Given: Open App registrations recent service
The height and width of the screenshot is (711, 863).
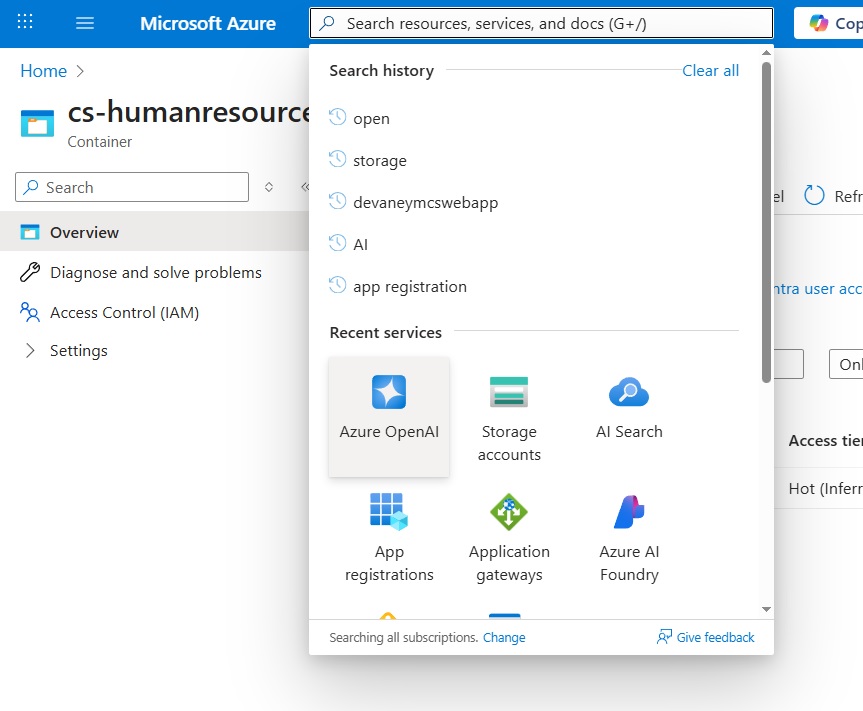Looking at the screenshot, I should tap(389, 538).
